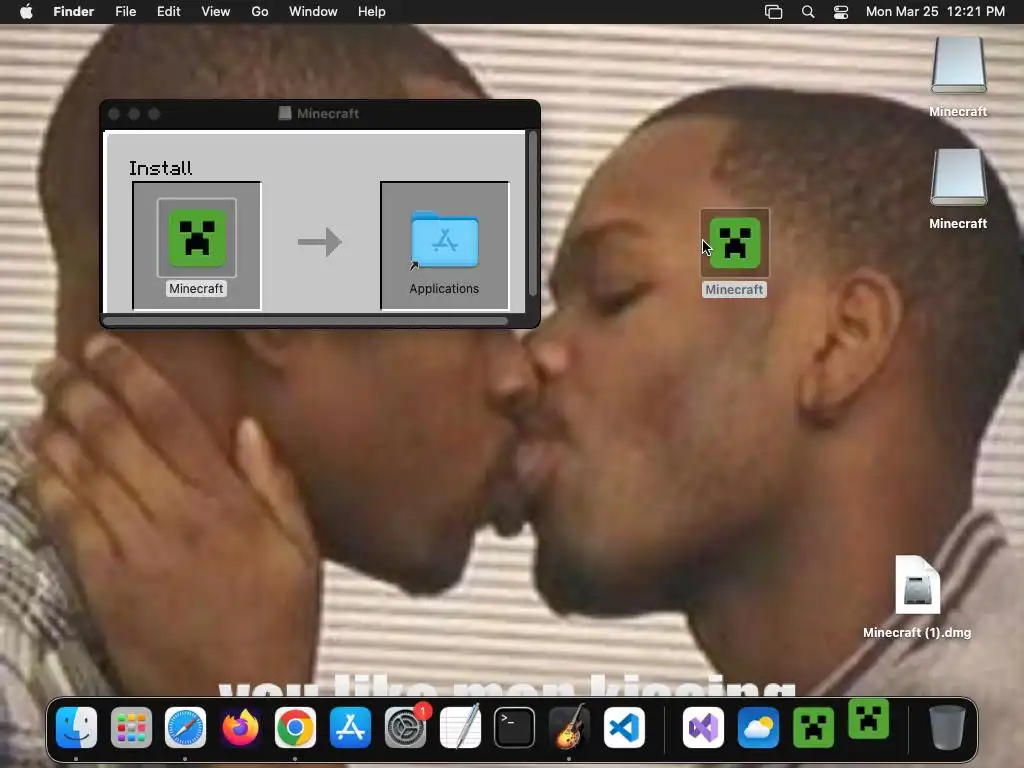Open the Edit menu

click(168, 12)
